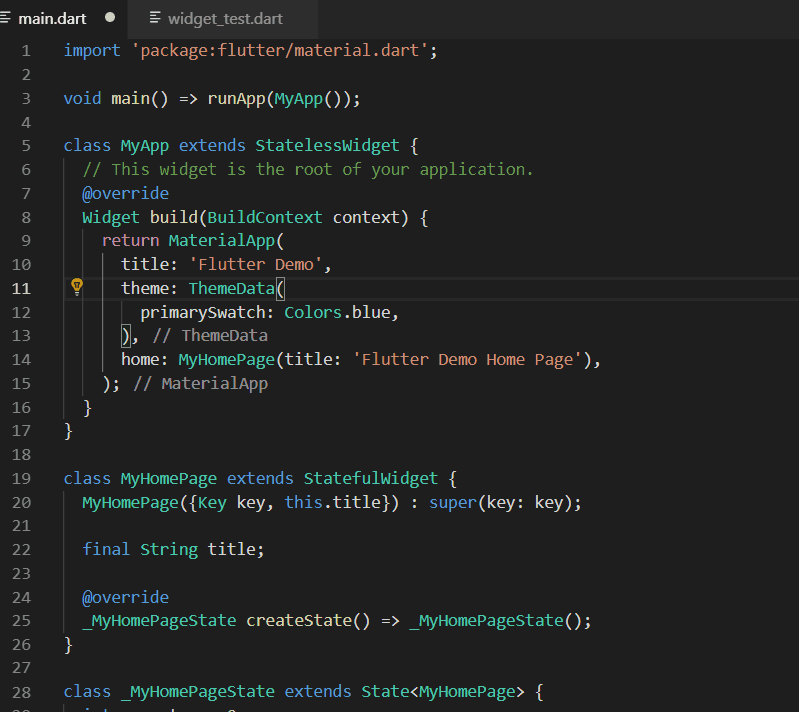The image size is (799, 712).
Task: Click line number 1 in the gutter
Action: [x=26, y=51]
